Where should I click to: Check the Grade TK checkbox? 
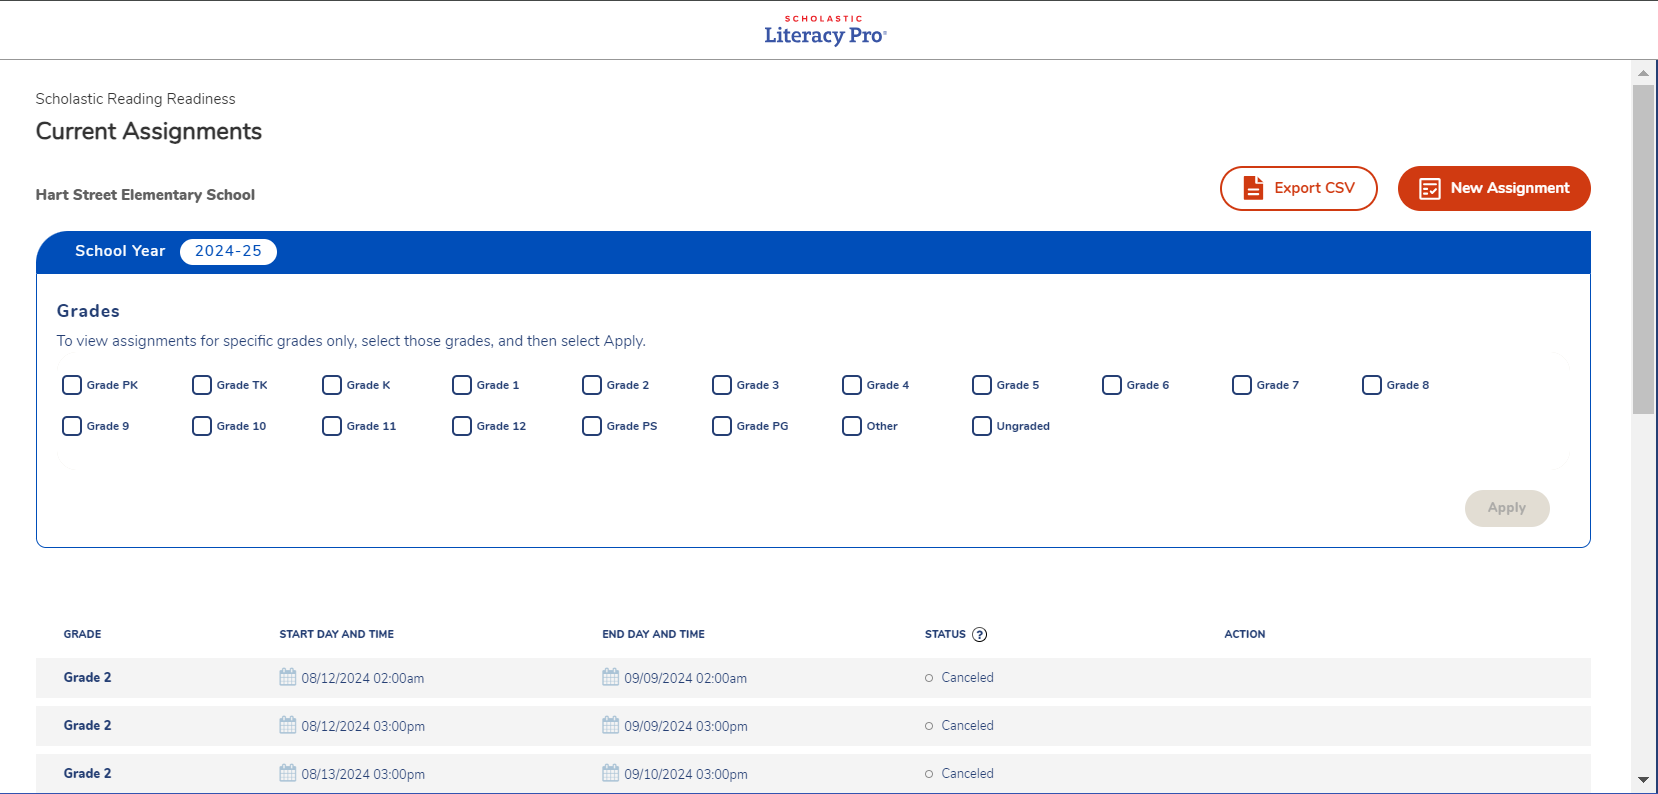click(x=202, y=385)
